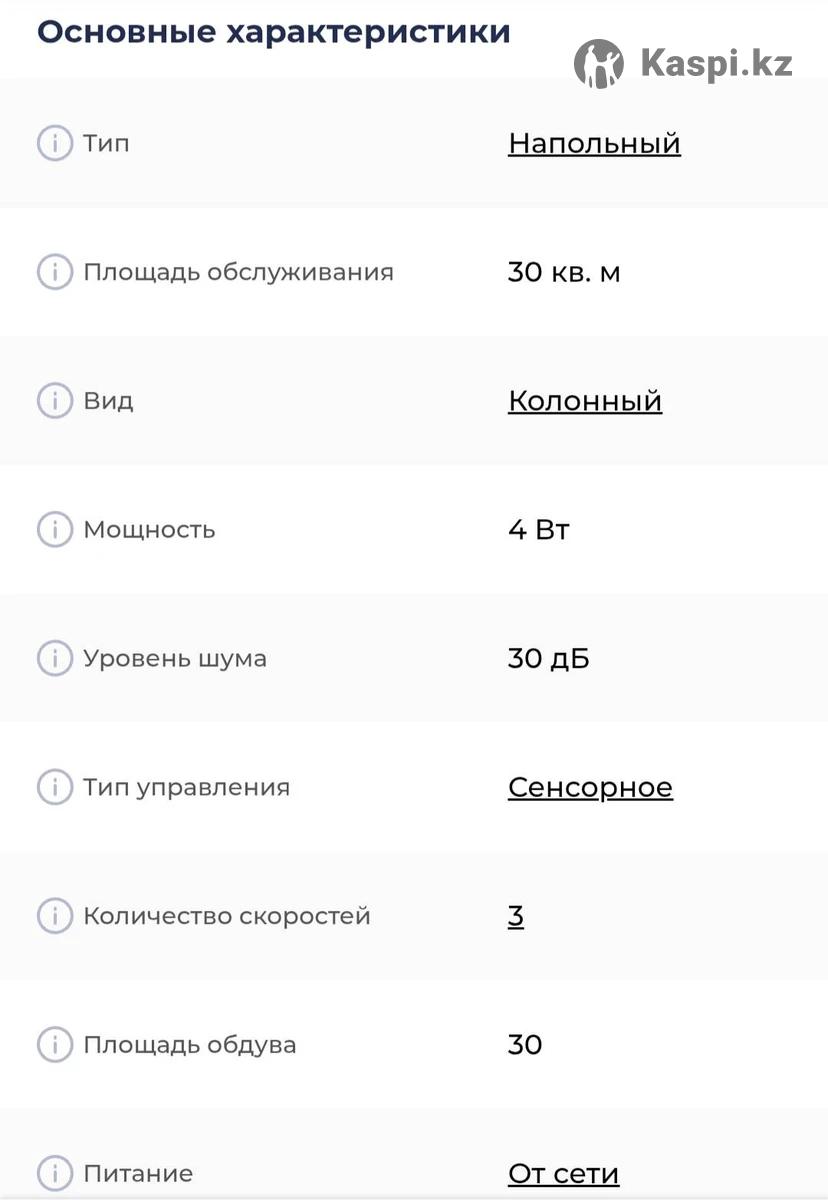Click the 4 Вт power value

tap(539, 530)
